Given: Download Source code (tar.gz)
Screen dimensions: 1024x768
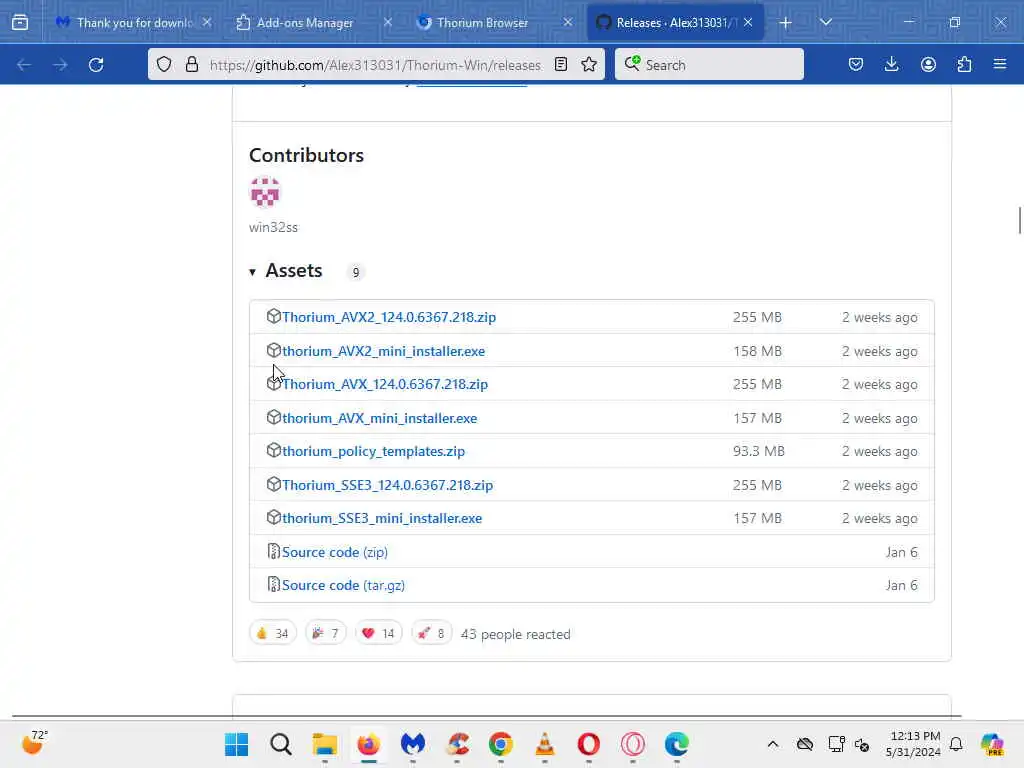Looking at the screenshot, I should click(x=344, y=585).
